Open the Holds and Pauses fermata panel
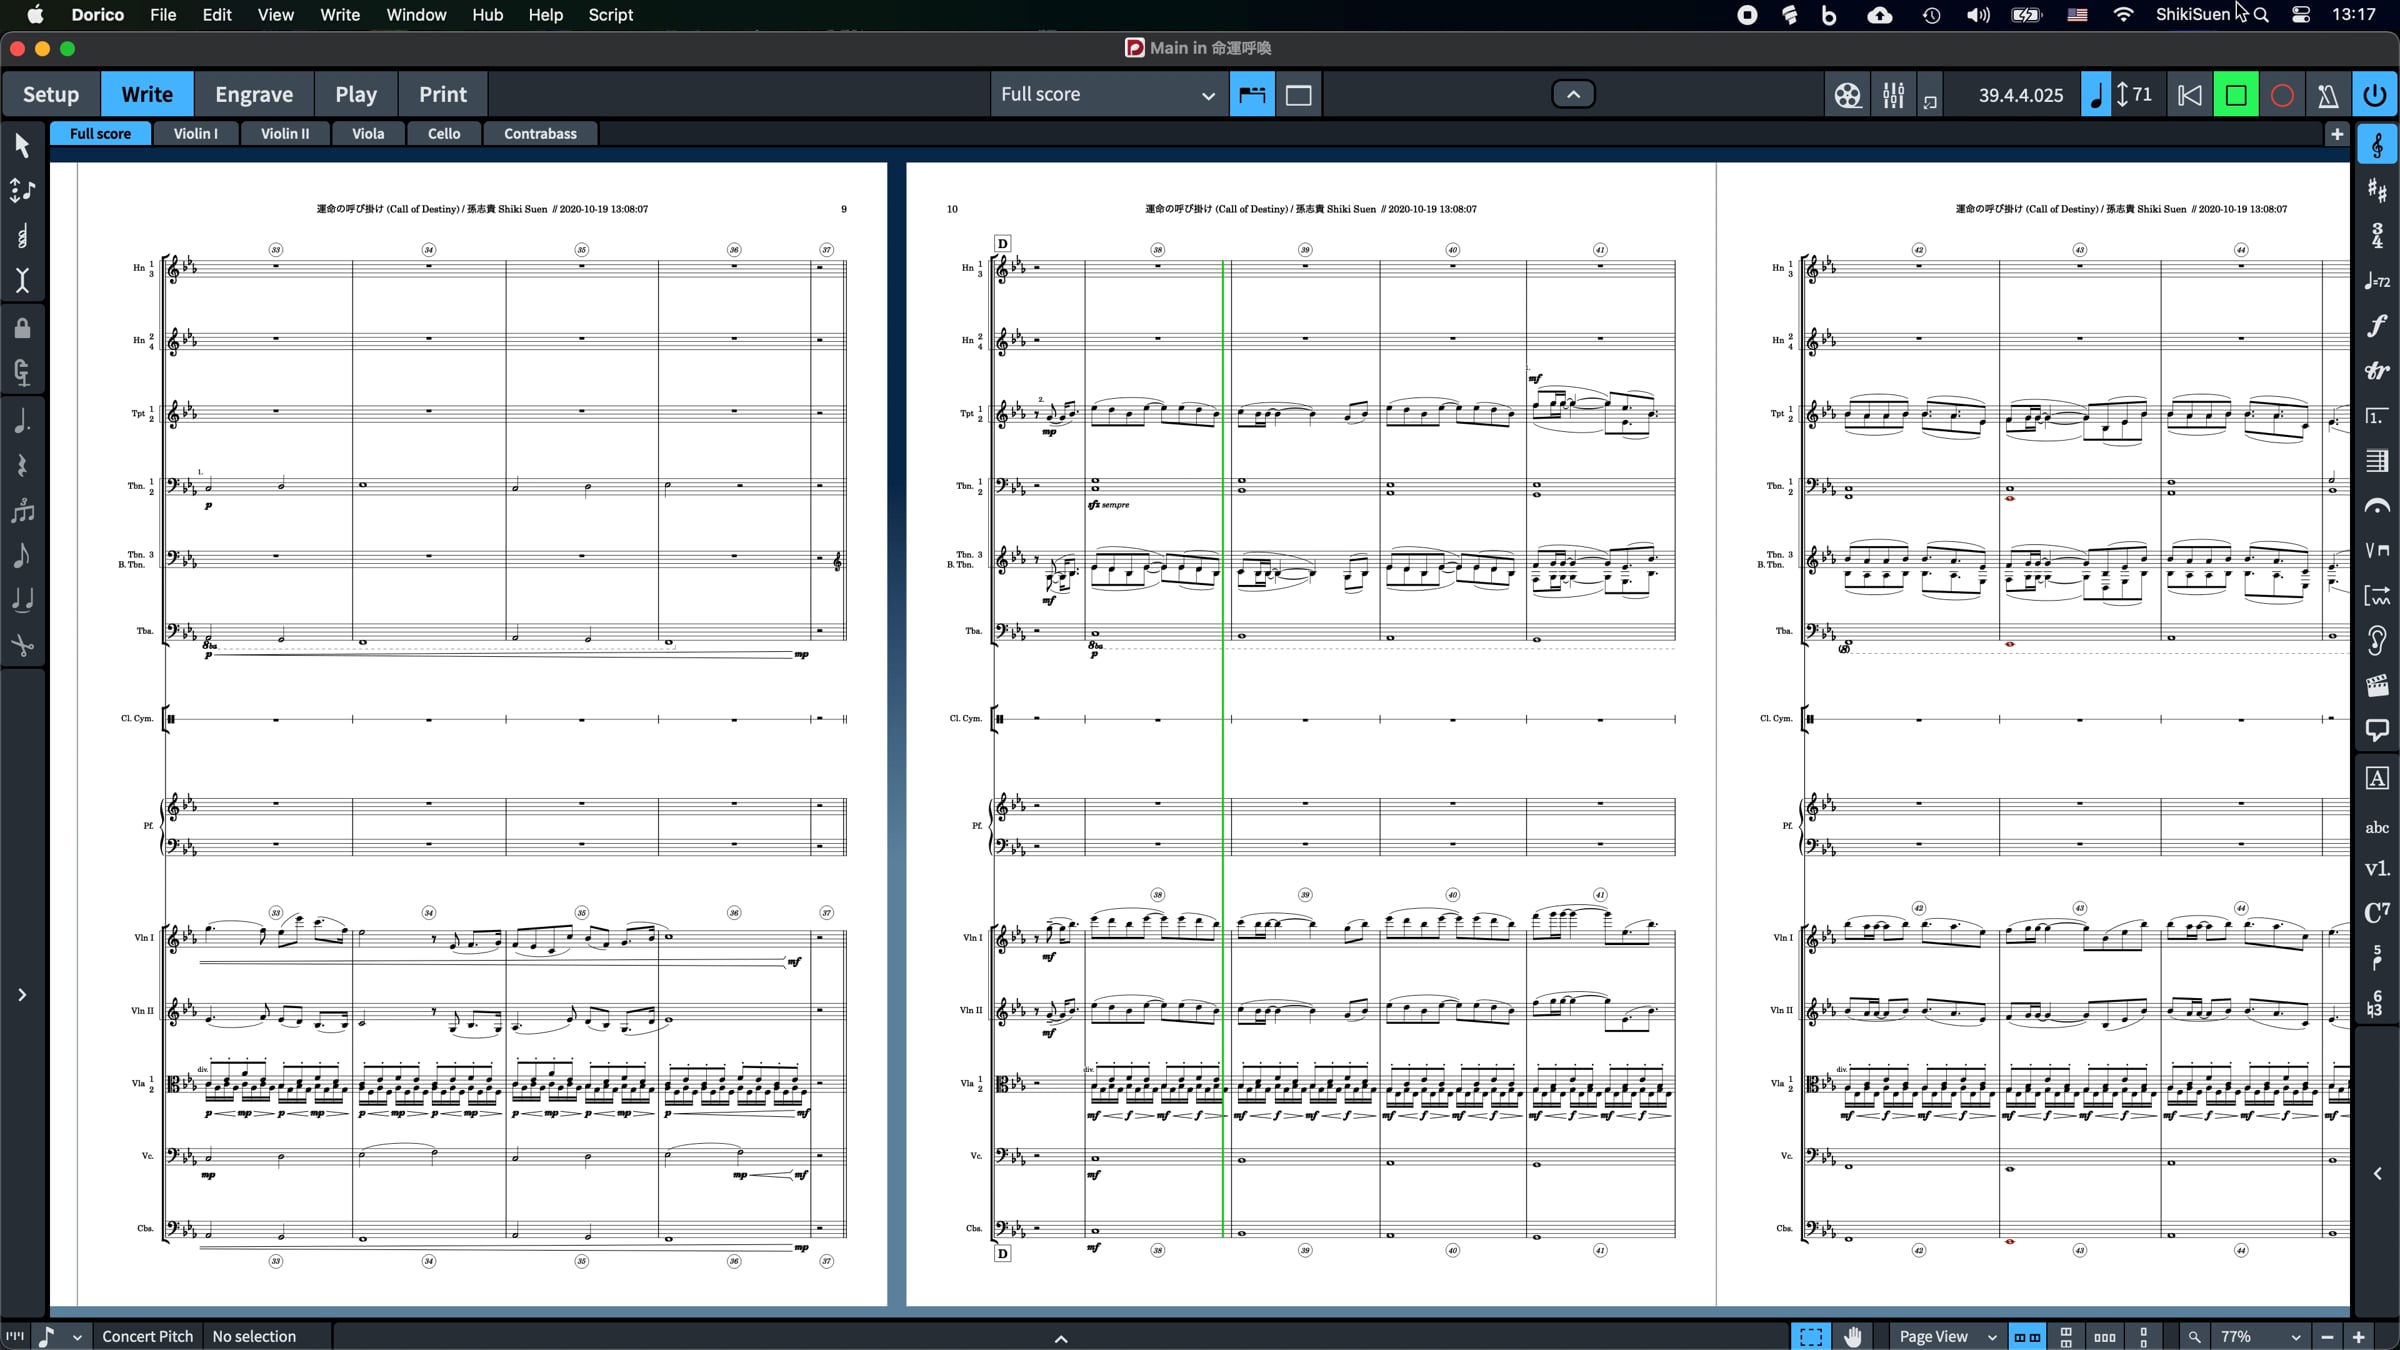The image size is (2400, 1350). pyautogui.click(x=2377, y=506)
